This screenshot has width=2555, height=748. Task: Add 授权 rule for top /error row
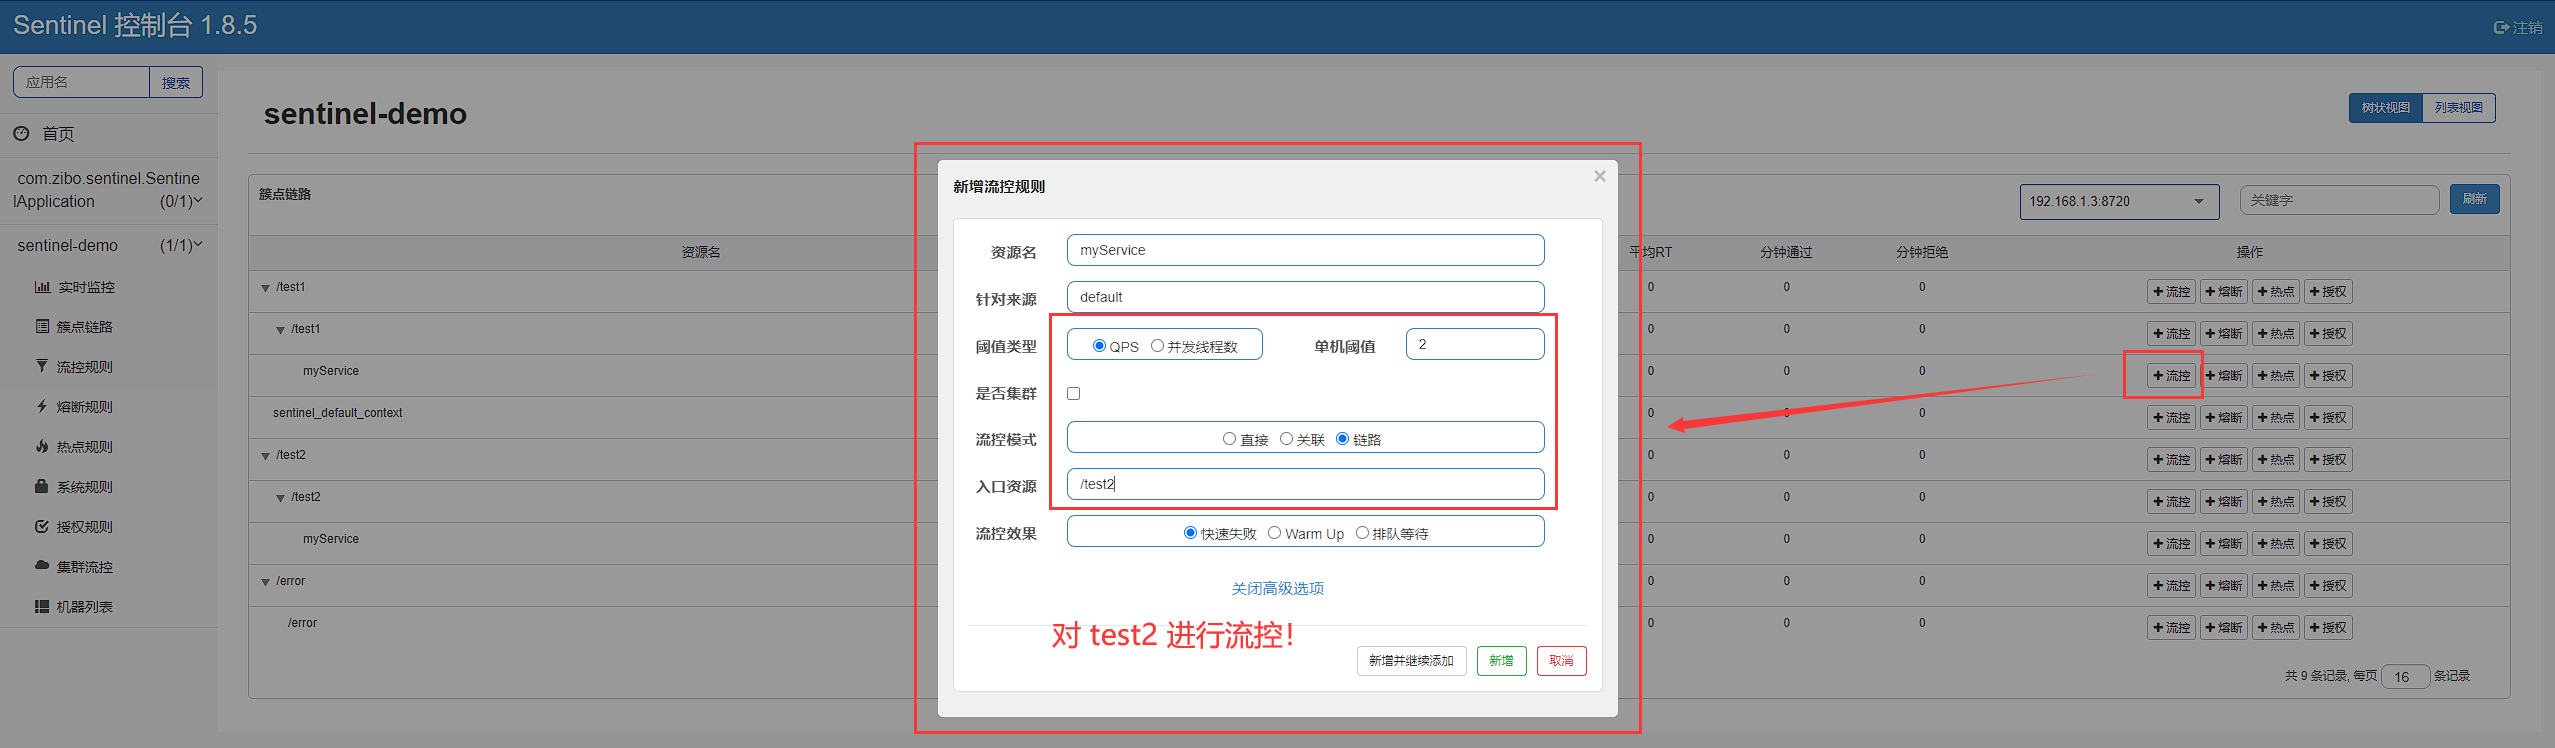click(2328, 586)
